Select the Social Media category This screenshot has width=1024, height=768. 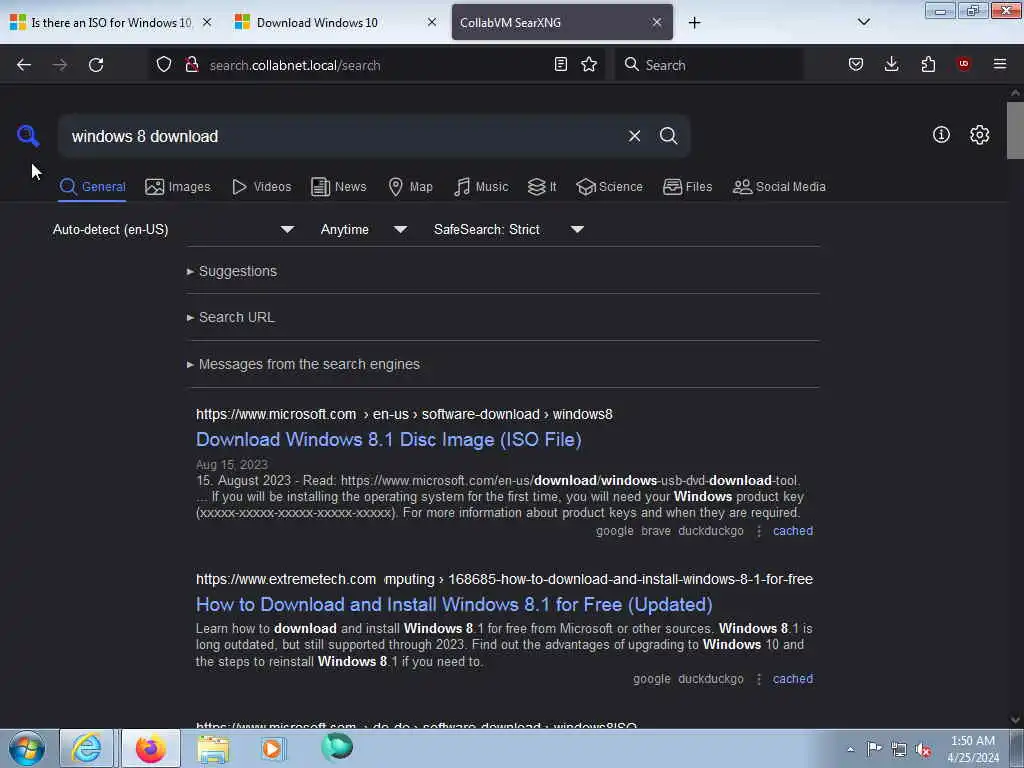click(779, 187)
